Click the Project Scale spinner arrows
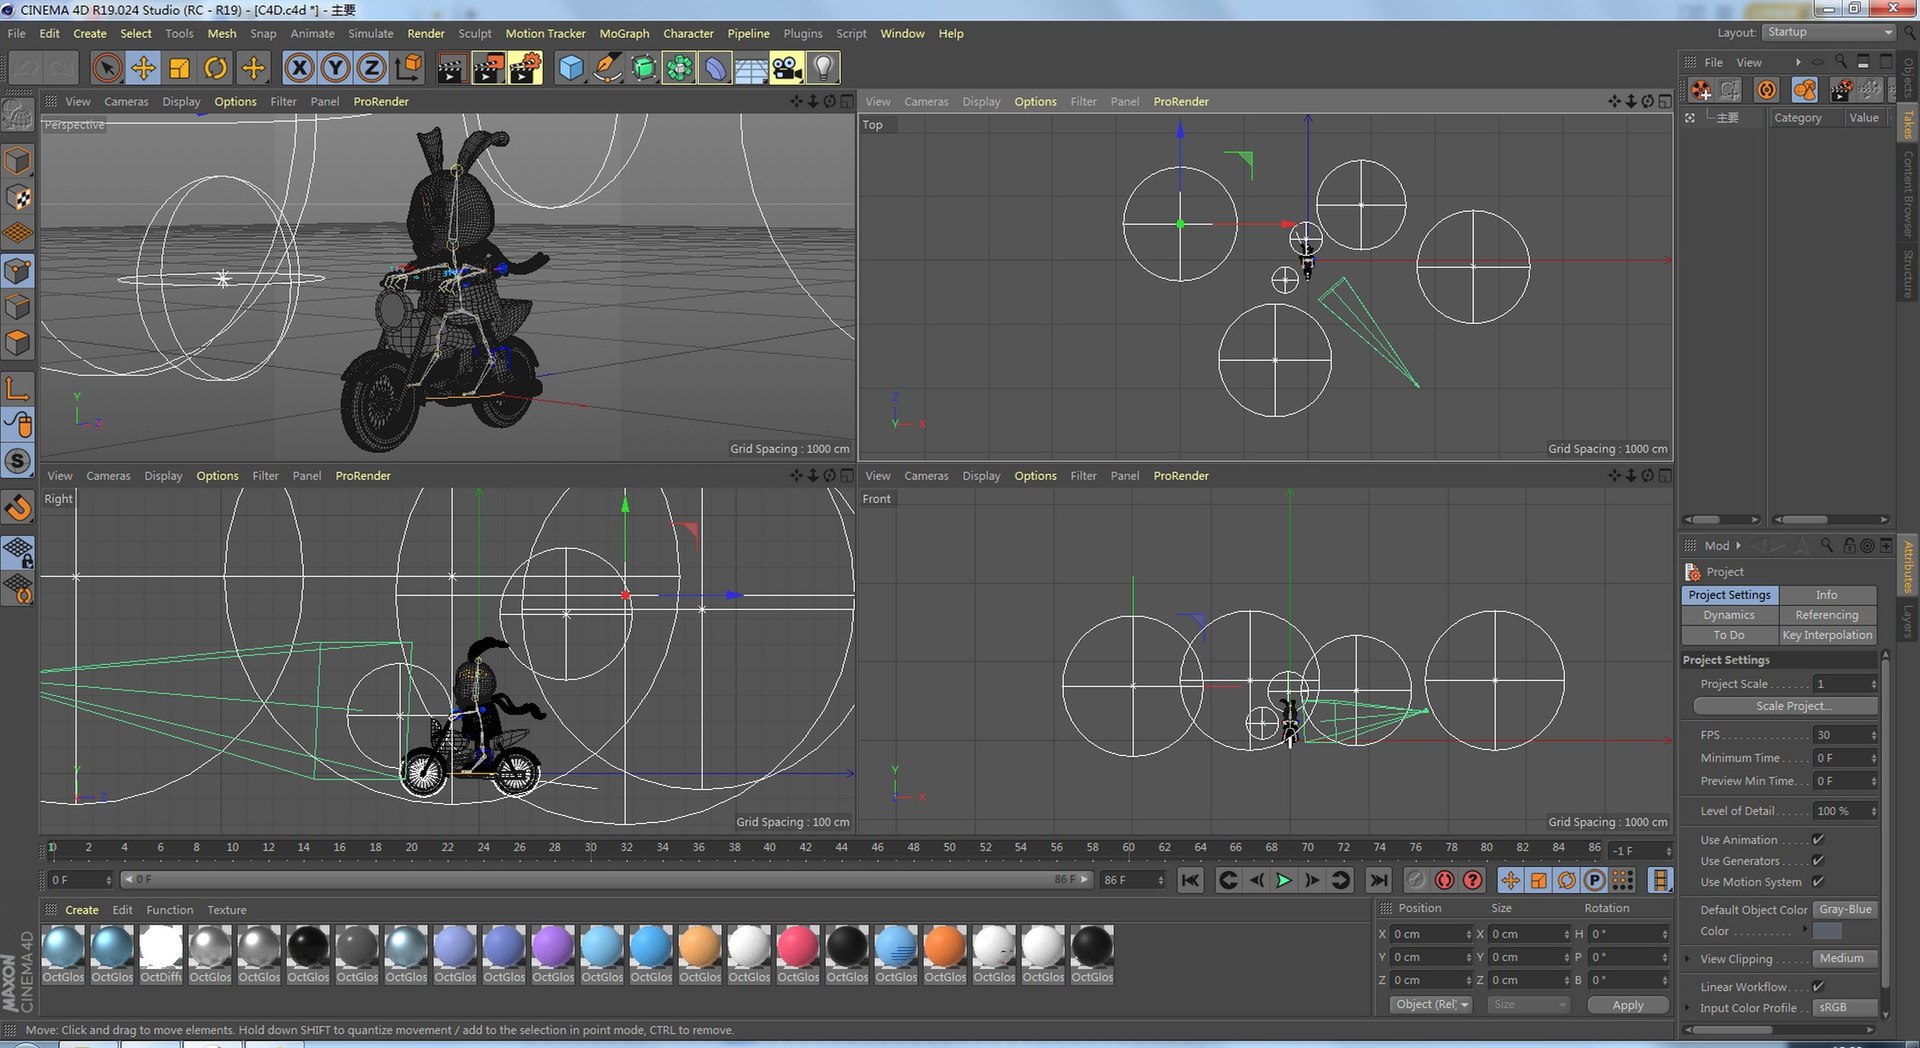1920x1048 pixels. (1873, 684)
